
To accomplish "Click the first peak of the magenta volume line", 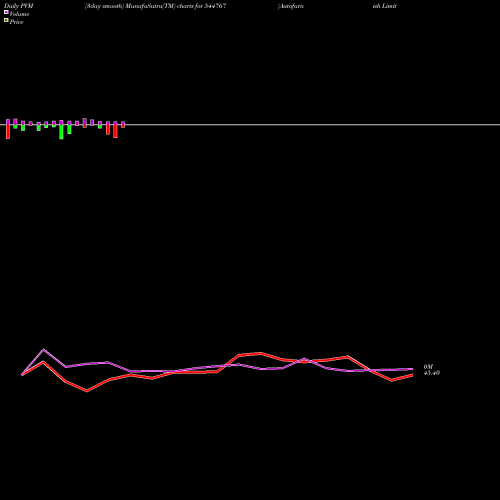I will point(43,350).
